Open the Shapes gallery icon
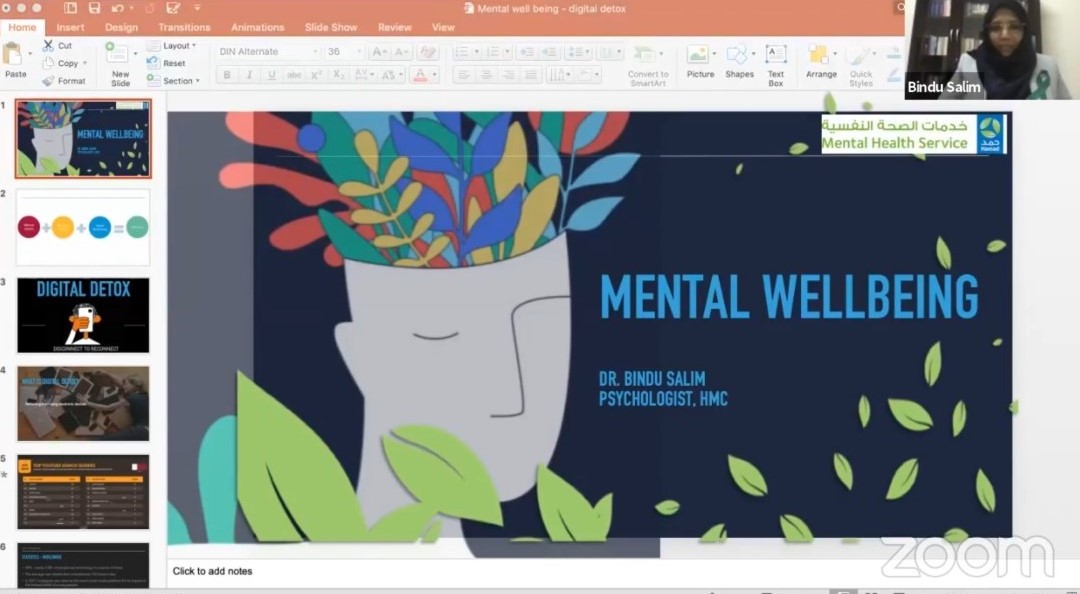 [x=739, y=56]
